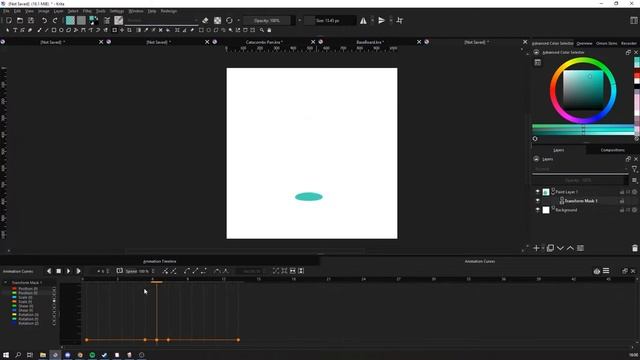The image size is (640, 360).
Task: Open the Filter menu
Action: (87, 11)
